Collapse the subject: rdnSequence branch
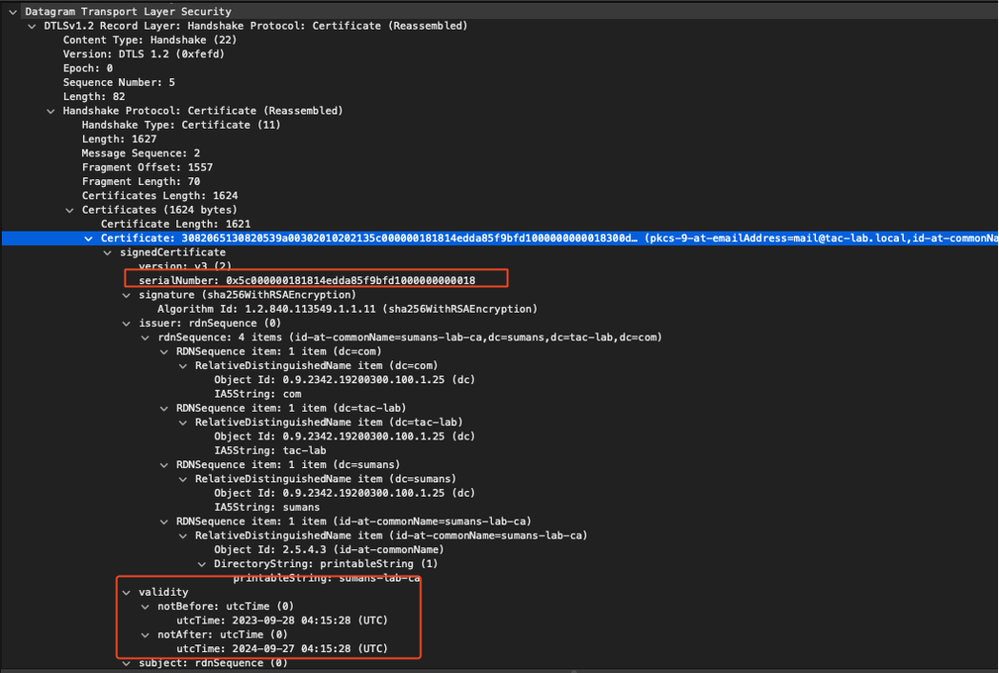 pos(126,662)
